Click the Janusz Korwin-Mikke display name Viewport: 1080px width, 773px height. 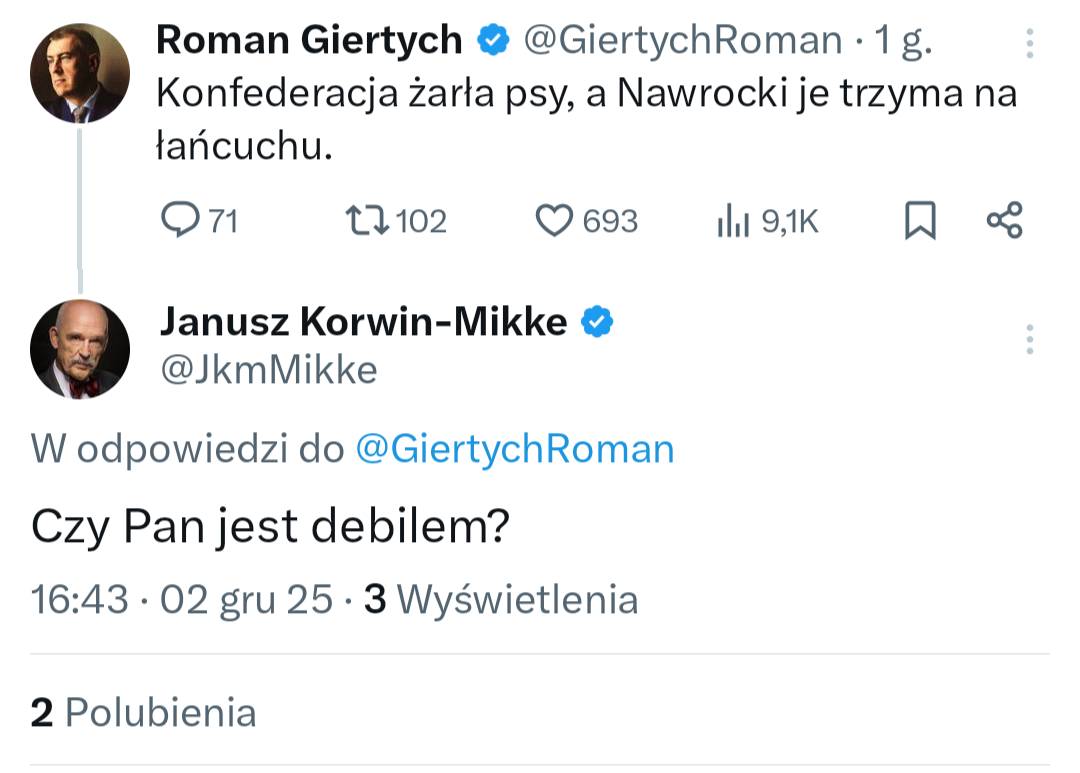click(363, 322)
